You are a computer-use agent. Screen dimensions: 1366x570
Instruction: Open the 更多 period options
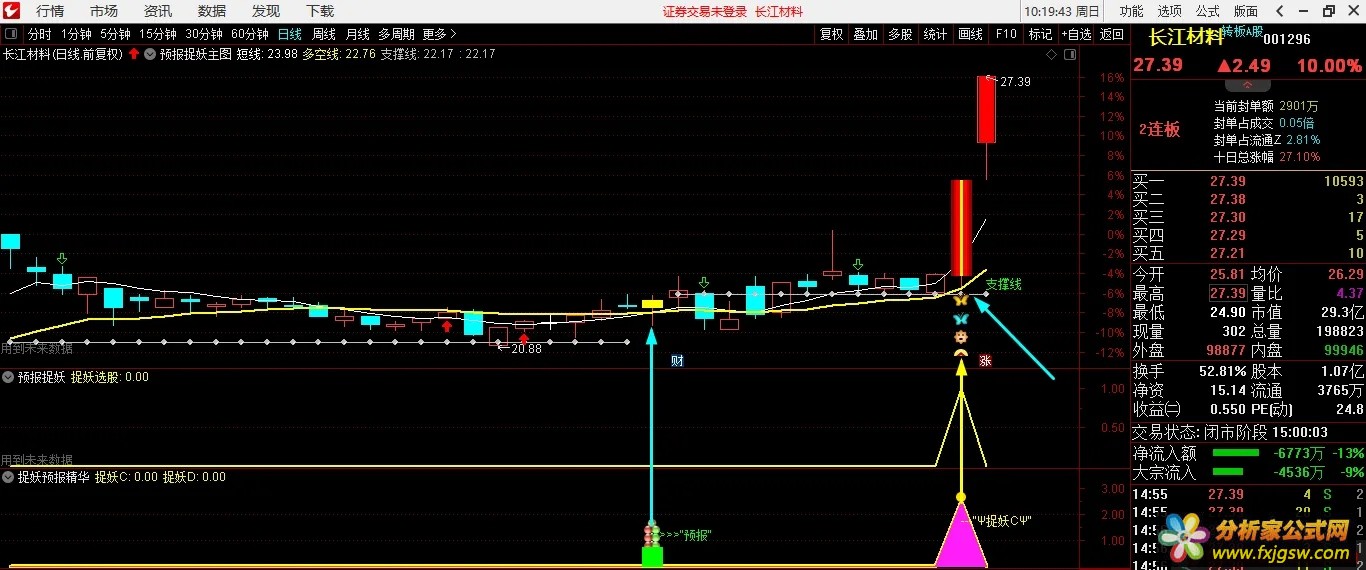(439, 33)
